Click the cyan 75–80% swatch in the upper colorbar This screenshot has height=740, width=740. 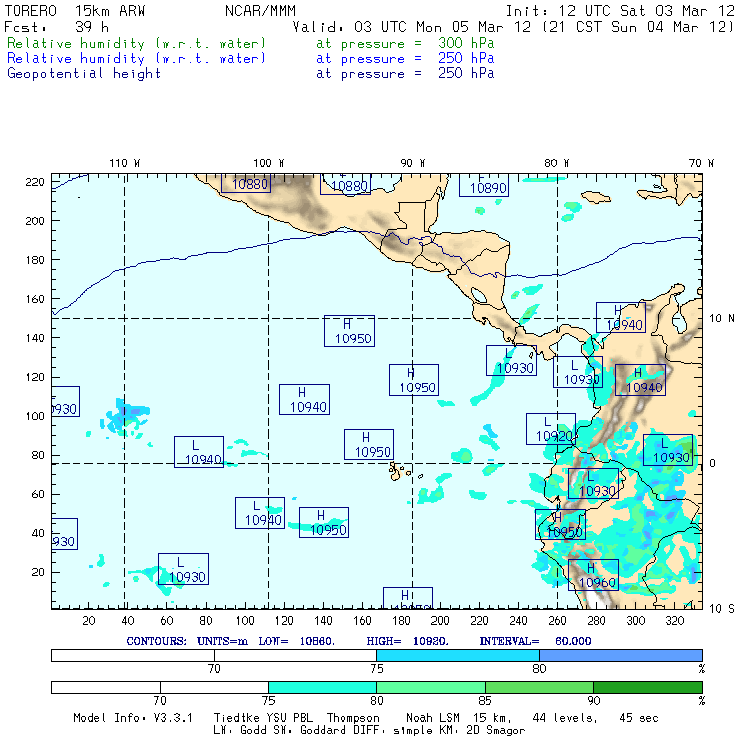[458, 655]
